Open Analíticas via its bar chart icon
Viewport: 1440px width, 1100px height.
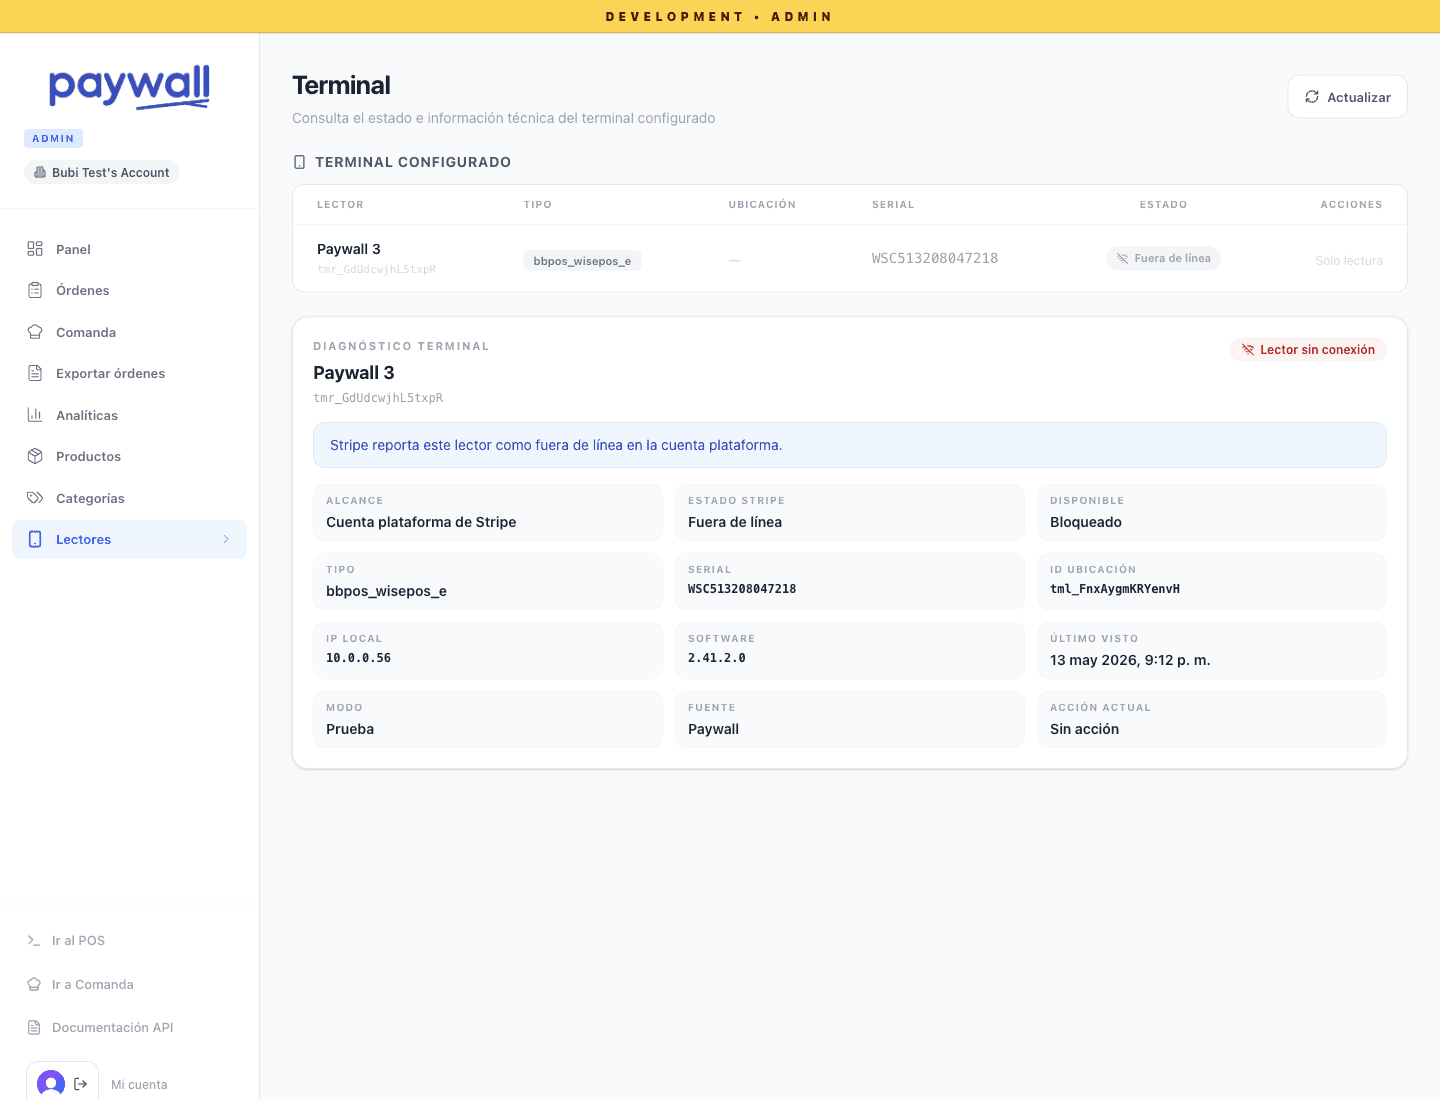(35, 415)
